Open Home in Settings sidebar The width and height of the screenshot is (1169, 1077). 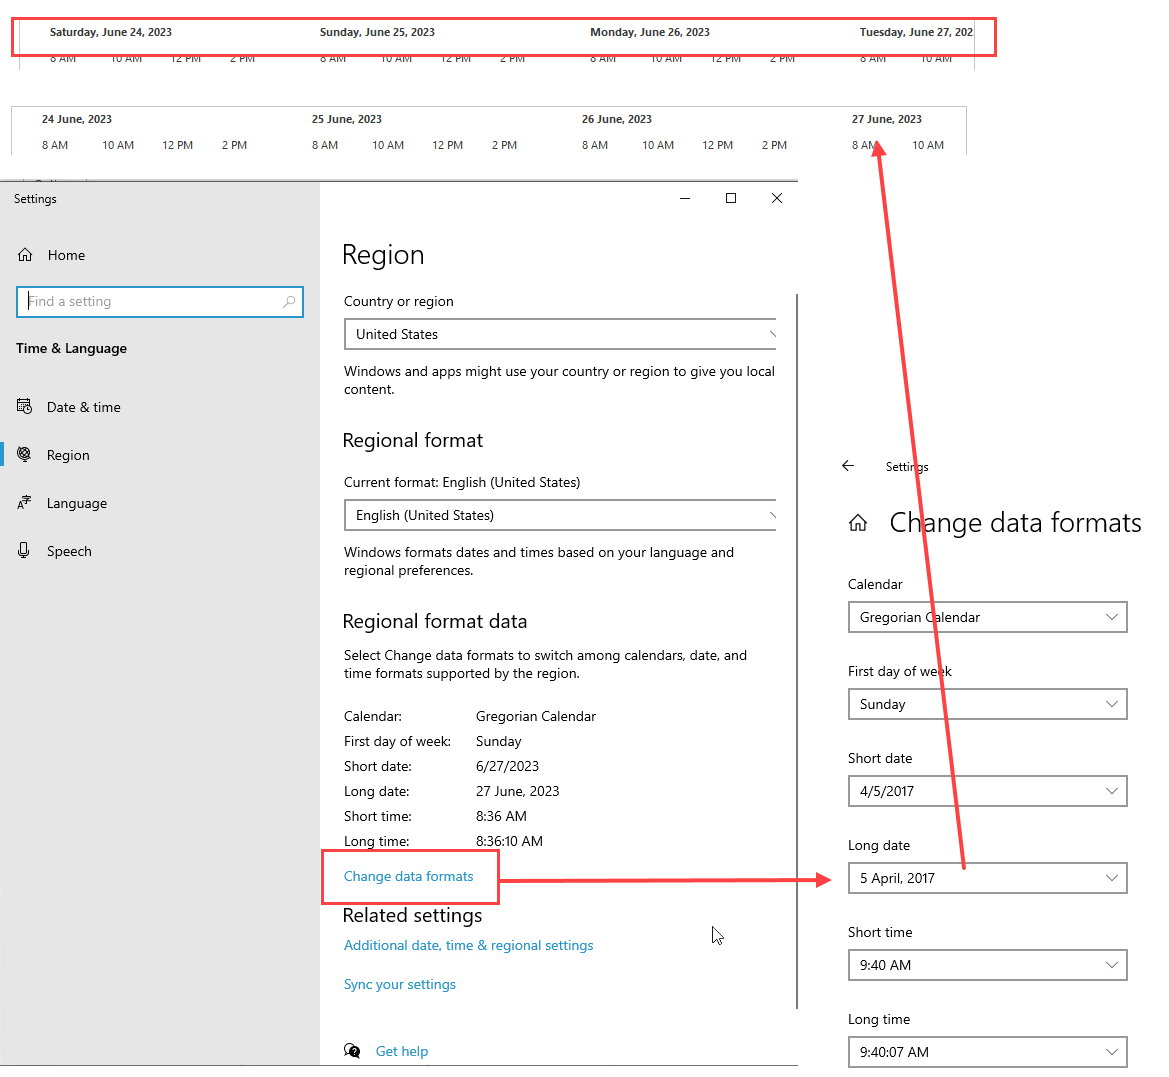tap(66, 255)
